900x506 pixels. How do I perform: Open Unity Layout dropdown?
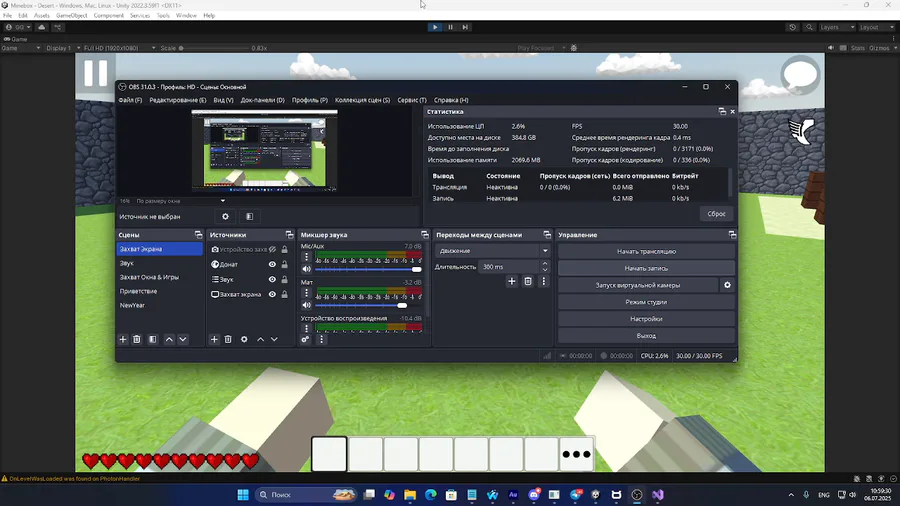876,27
